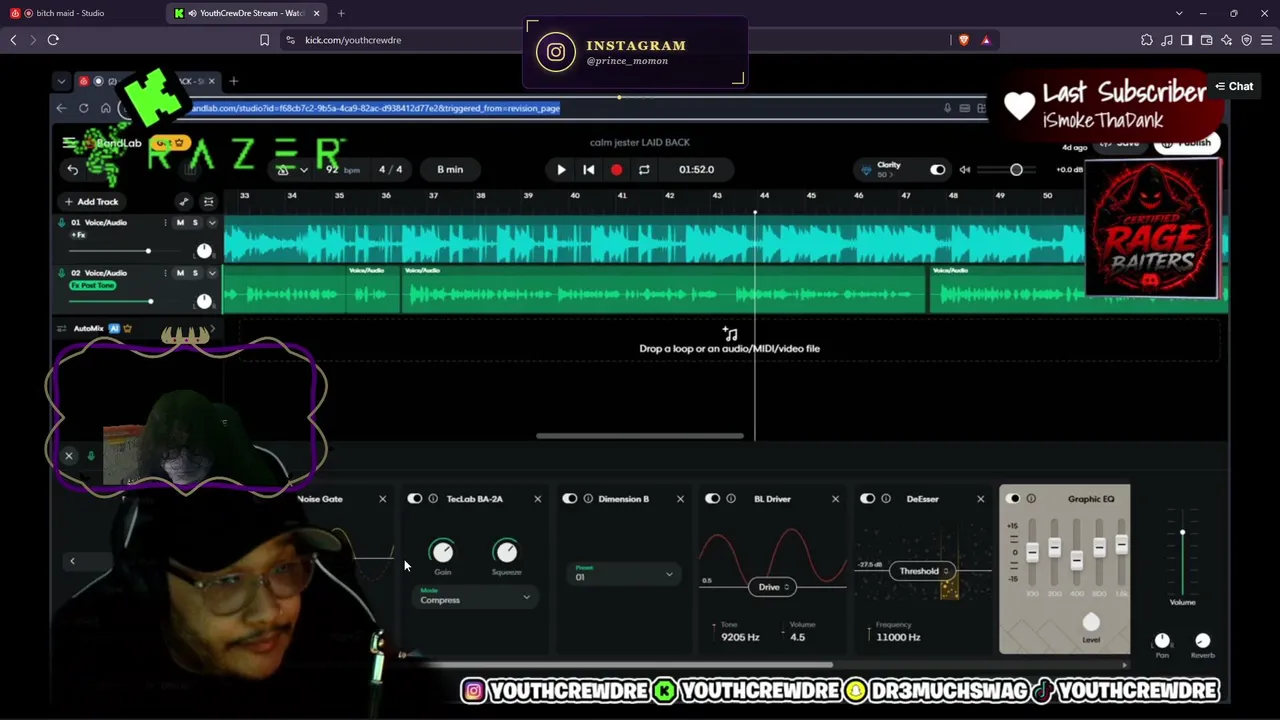
Task: Open the Drive parameter selector
Action: point(773,587)
